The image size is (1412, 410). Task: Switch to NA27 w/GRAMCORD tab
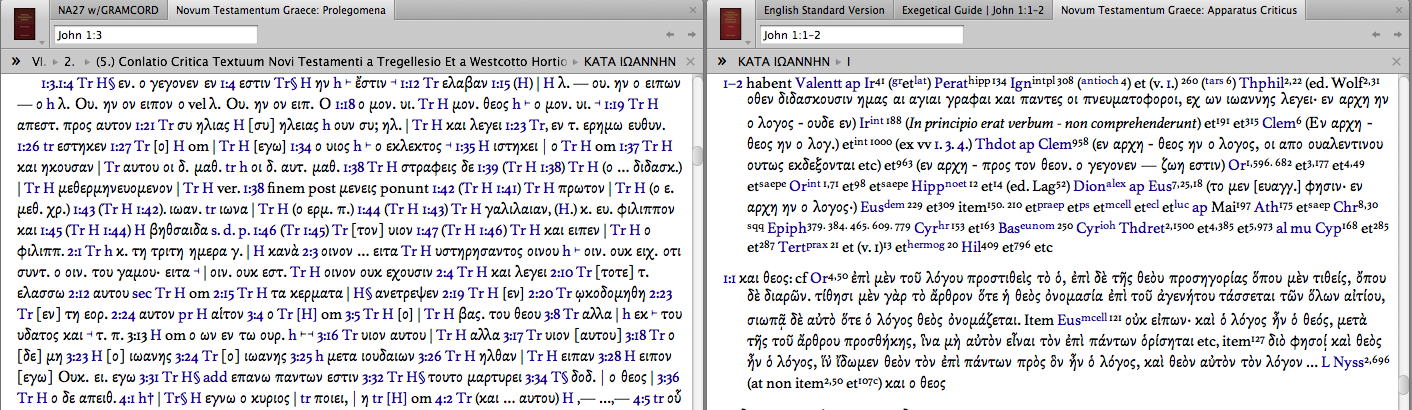(110, 9)
